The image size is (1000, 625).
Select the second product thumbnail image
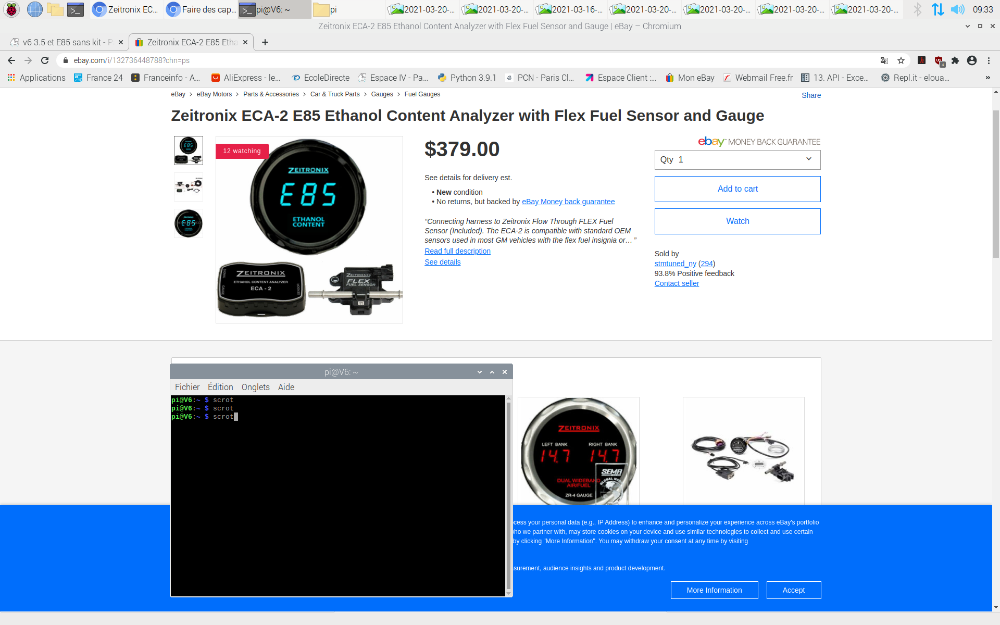click(188, 186)
